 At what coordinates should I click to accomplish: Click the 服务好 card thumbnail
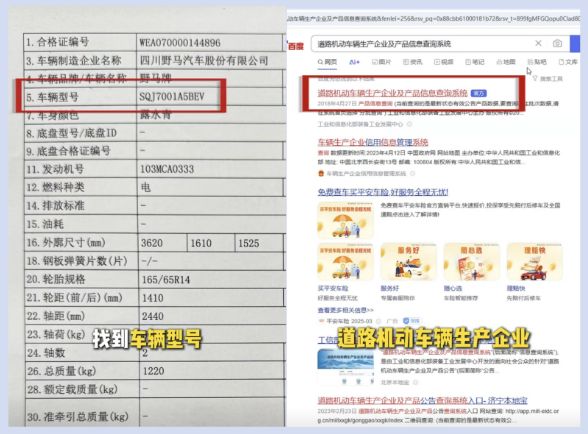[408, 262]
